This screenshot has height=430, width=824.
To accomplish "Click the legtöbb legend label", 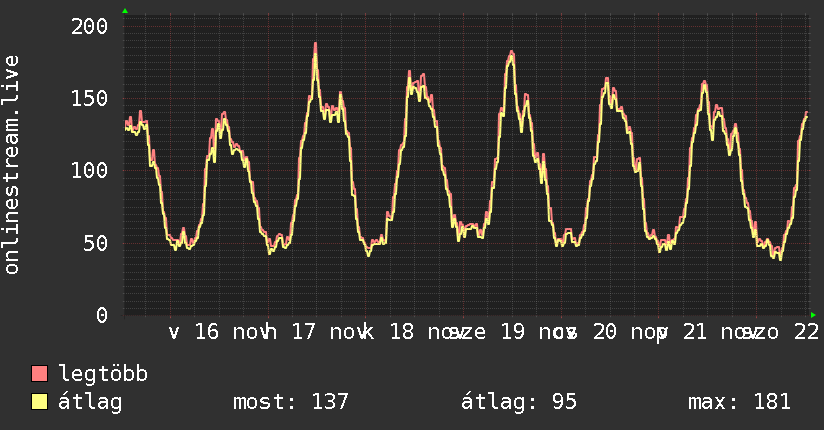I will pos(103,374).
